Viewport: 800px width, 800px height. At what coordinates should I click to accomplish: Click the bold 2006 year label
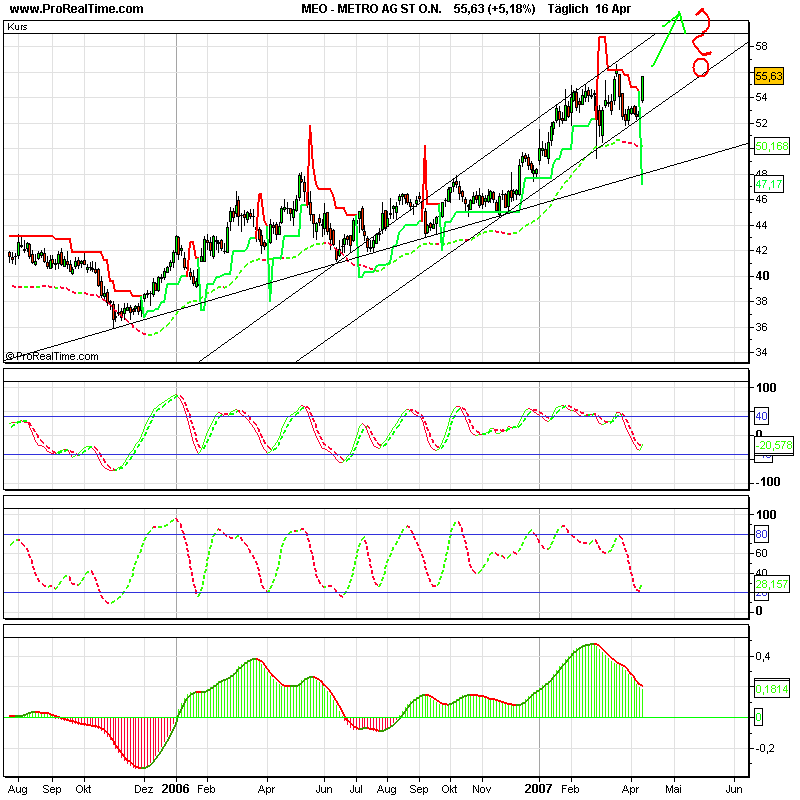176,789
